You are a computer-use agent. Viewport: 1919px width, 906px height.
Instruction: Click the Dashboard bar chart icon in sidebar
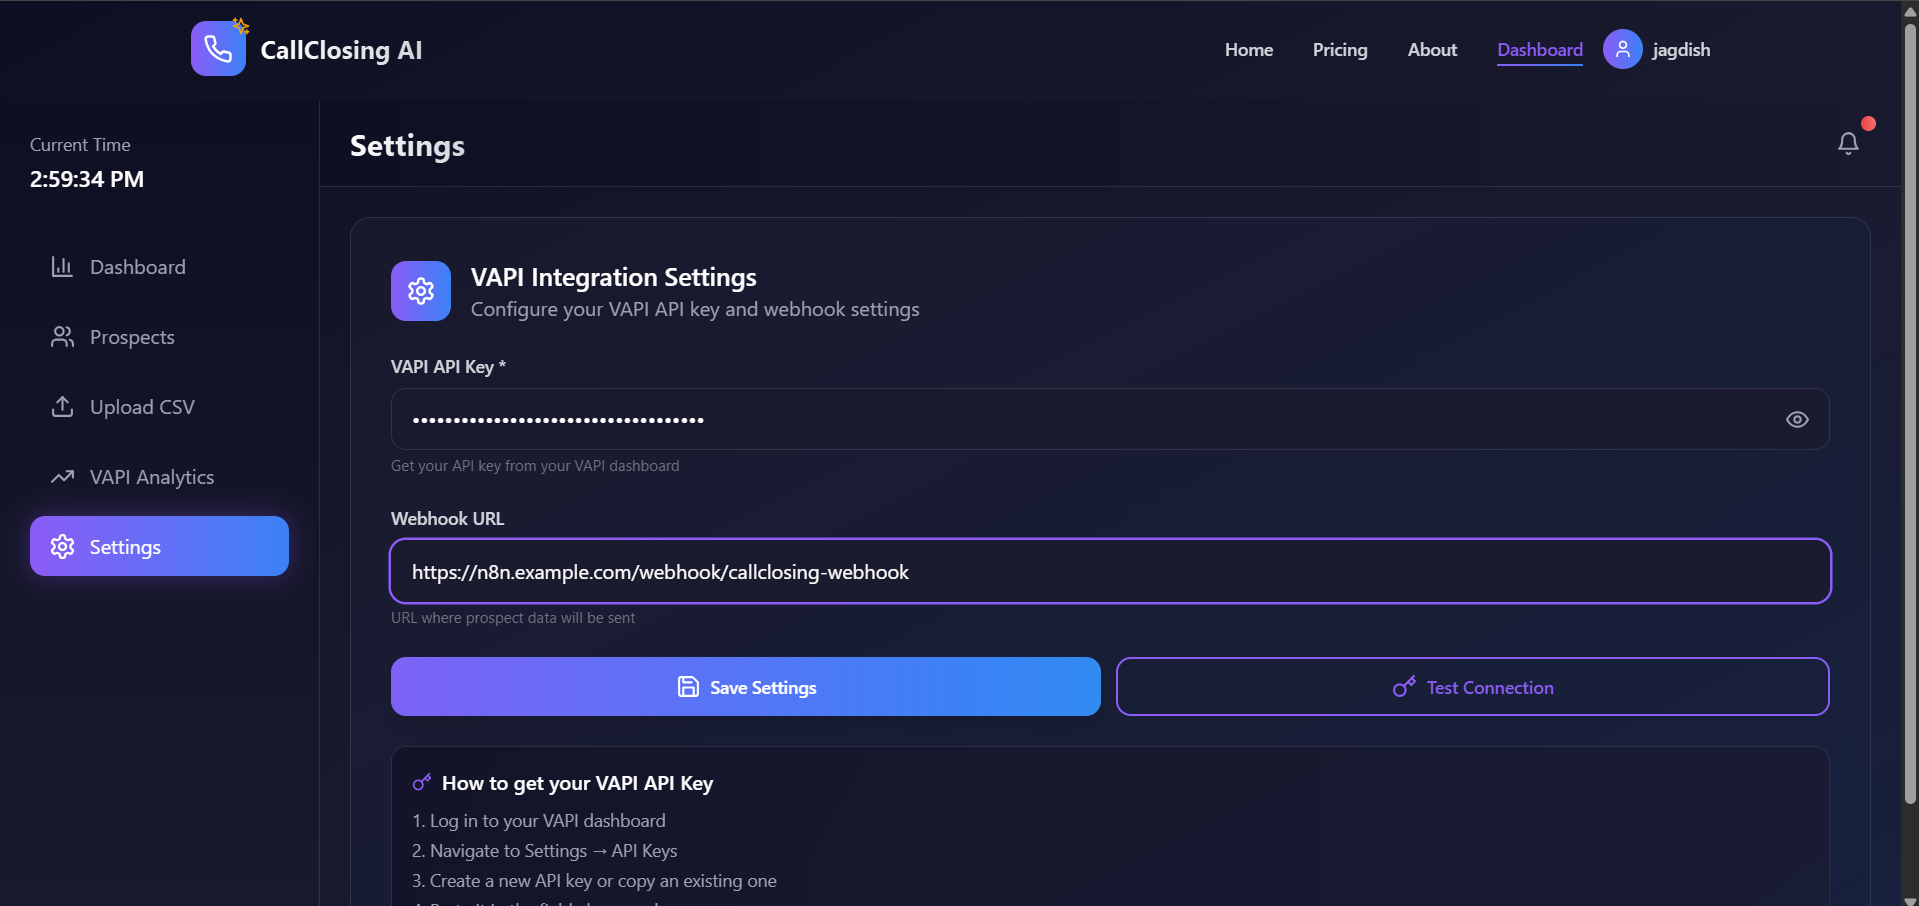click(62, 267)
